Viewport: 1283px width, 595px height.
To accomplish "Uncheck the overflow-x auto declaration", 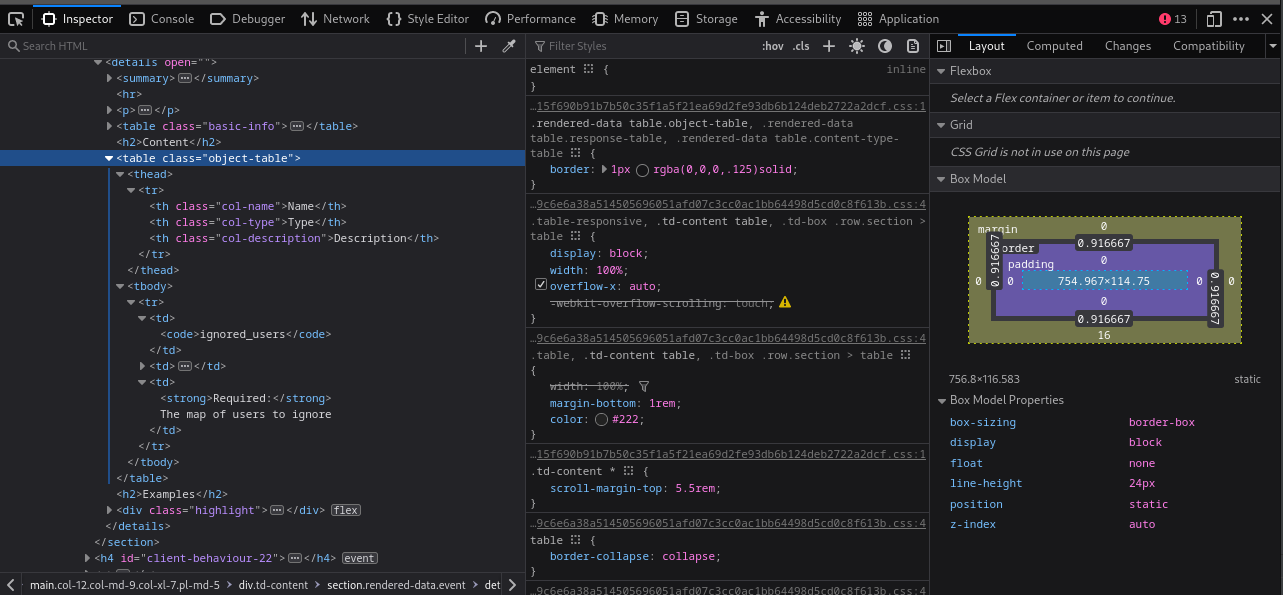I will [541, 286].
